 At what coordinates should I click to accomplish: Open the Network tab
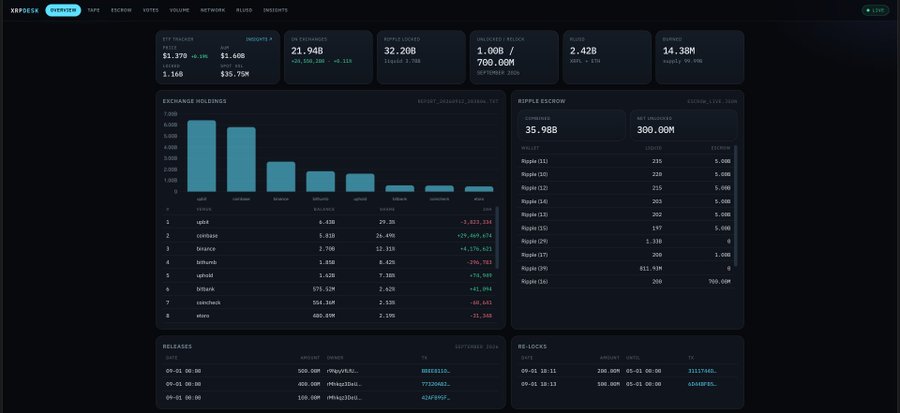(x=213, y=10)
